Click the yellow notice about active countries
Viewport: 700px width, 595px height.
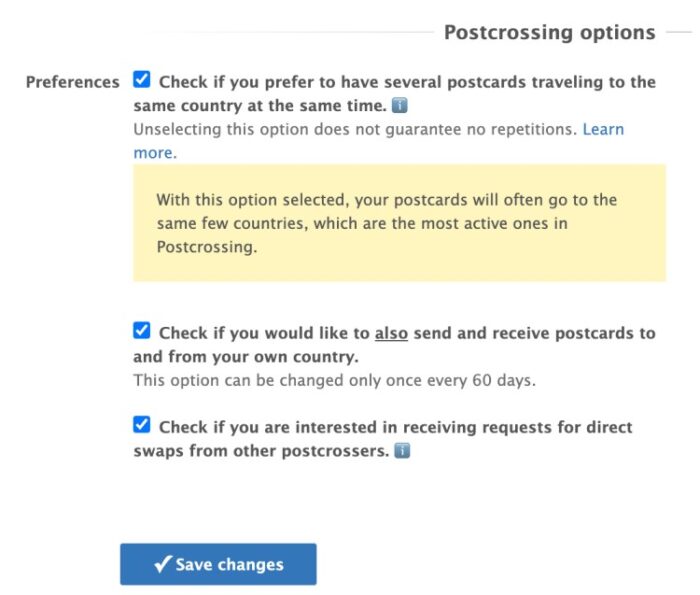coord(399,223)
